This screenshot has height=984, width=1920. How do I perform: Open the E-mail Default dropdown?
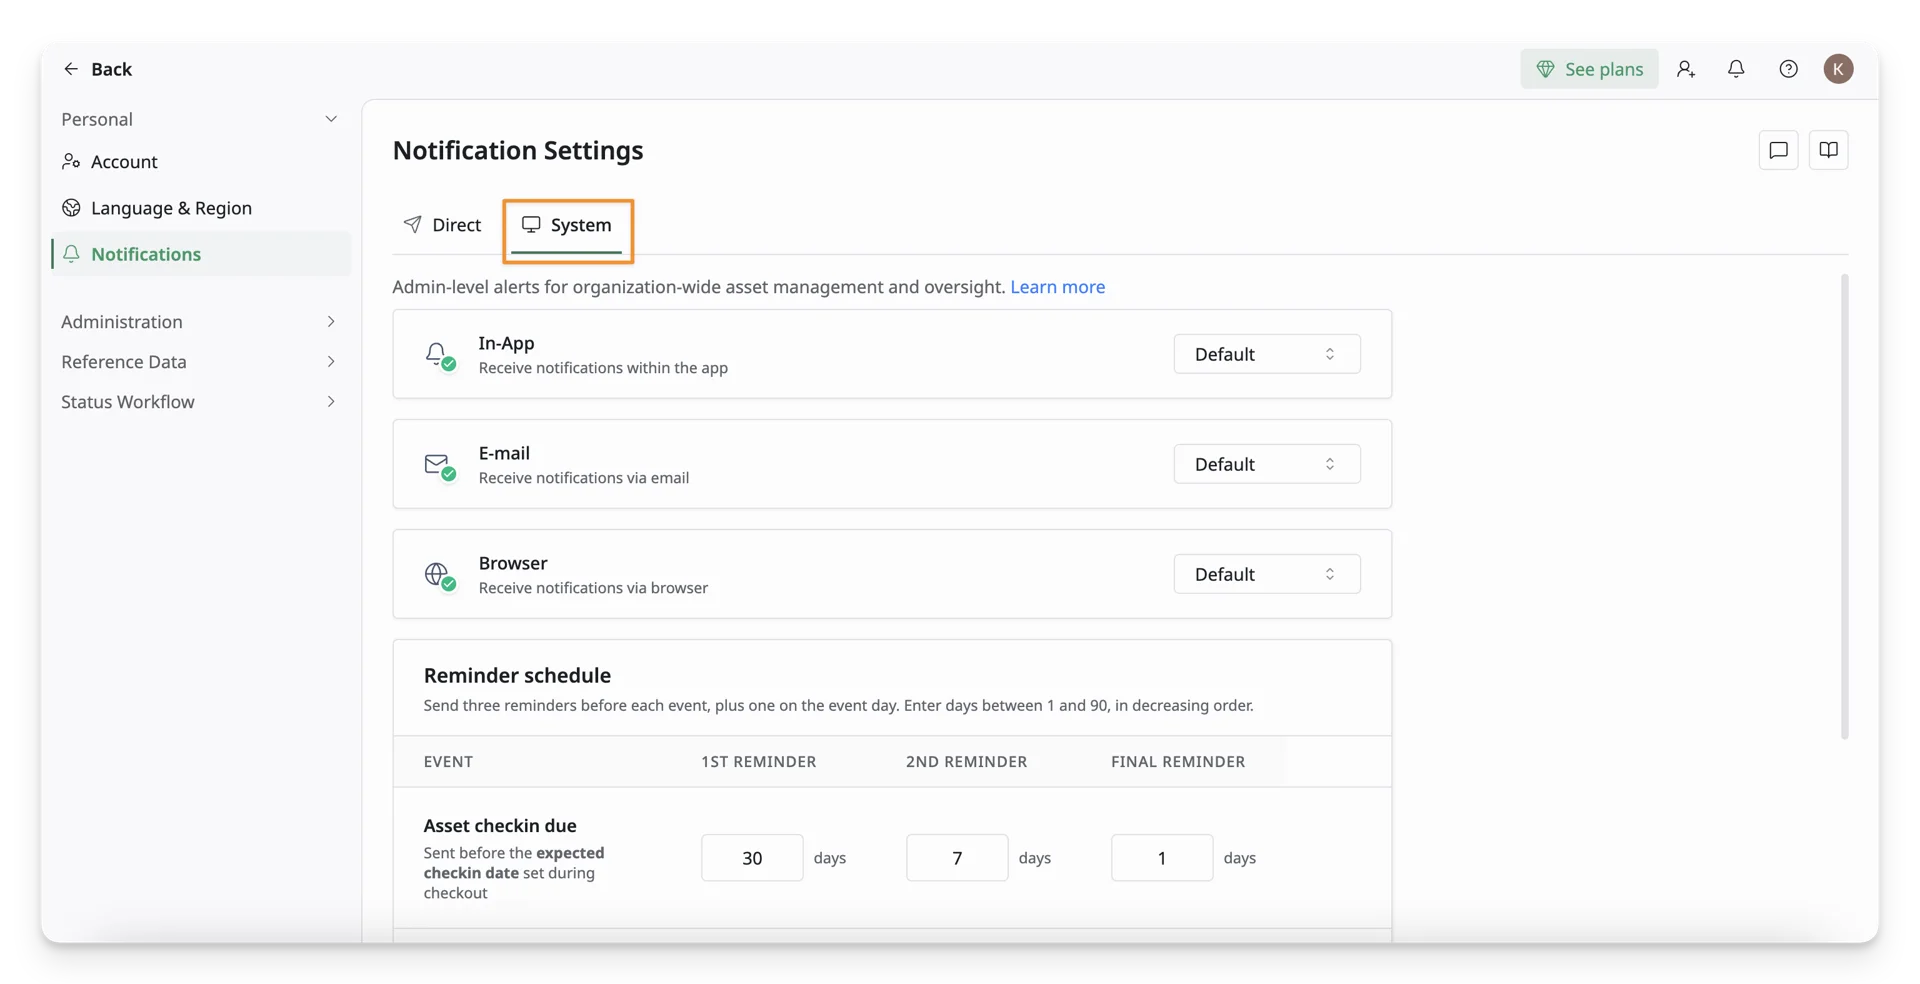(1266, 464)
